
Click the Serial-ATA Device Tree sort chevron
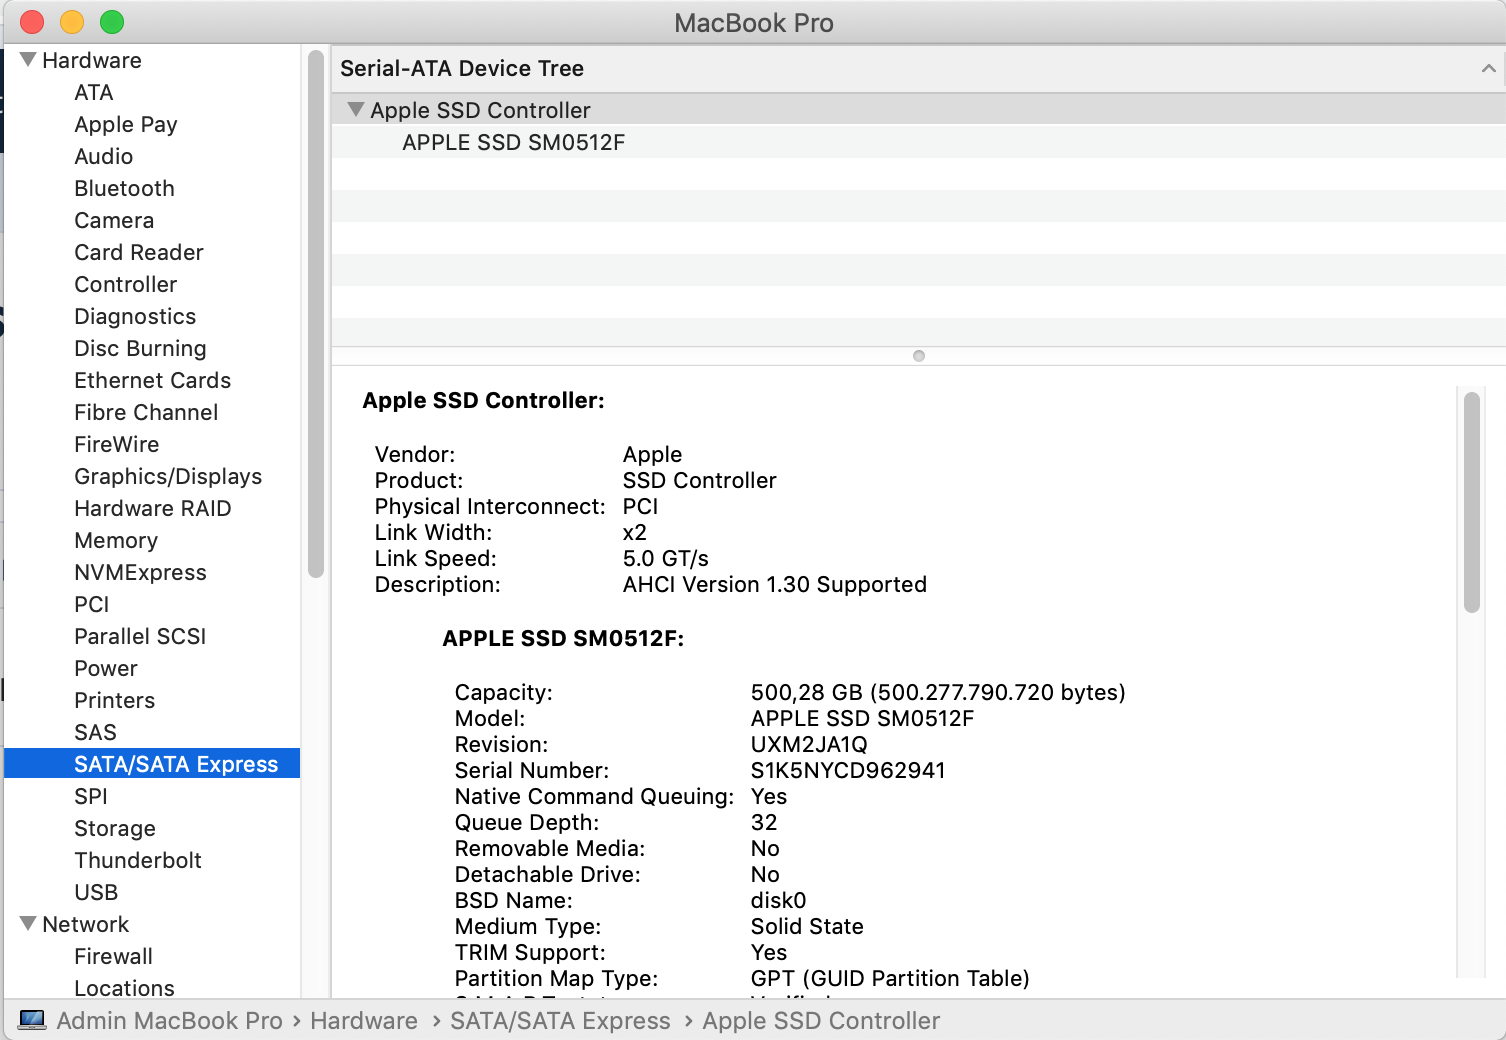pyautogui.click(x=1488, y=68)
